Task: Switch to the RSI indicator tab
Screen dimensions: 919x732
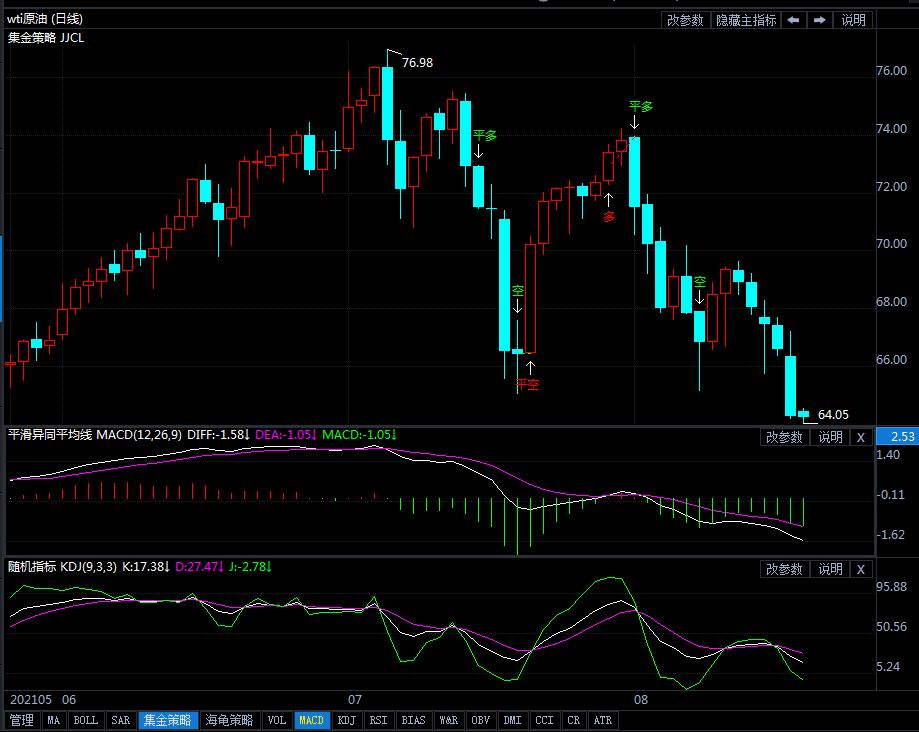Action: click(378, 720)
